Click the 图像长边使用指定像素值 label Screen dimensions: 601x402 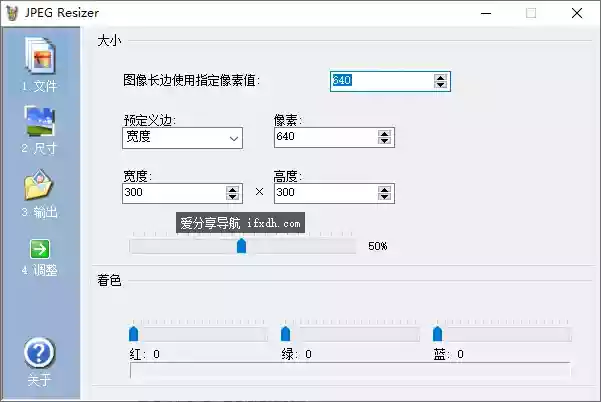click(191, 80)
